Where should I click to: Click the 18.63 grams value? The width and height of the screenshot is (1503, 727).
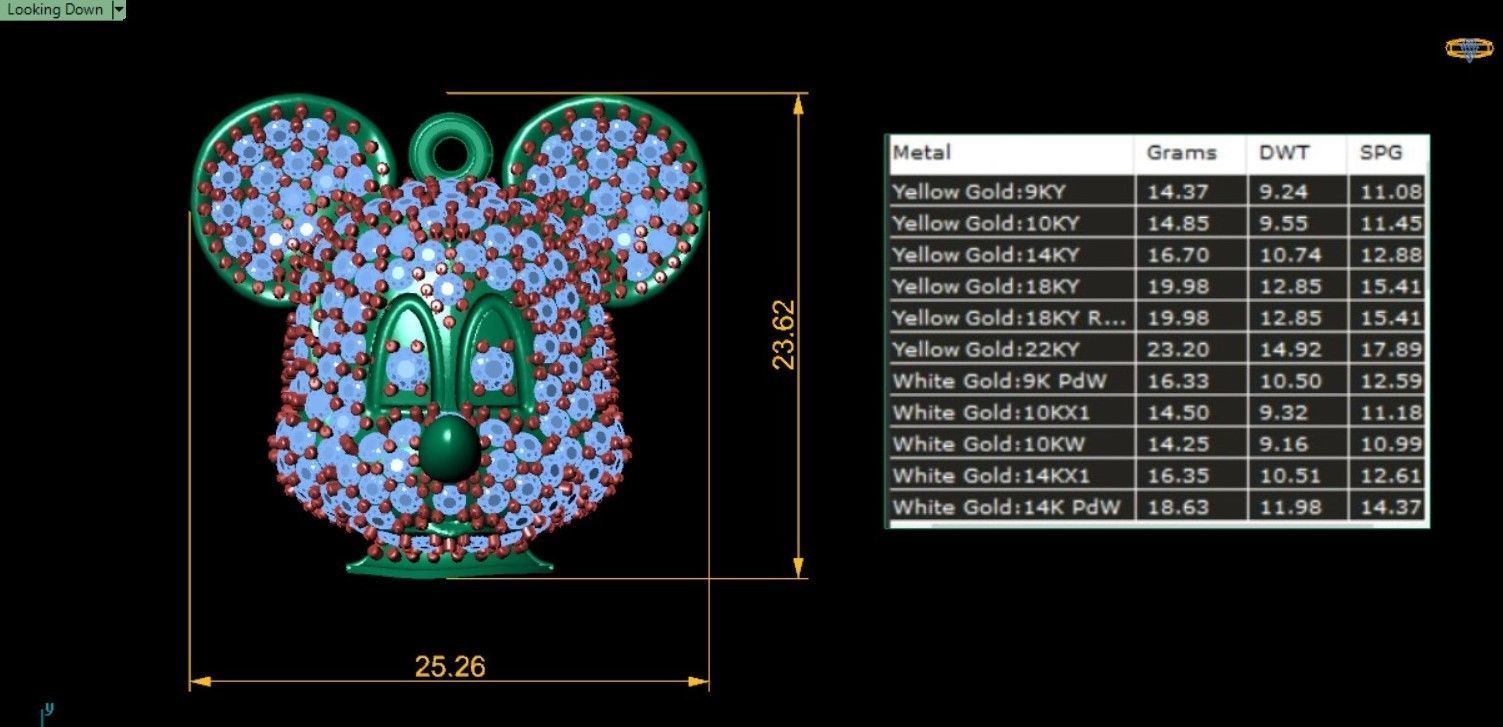click(1178, 506)
